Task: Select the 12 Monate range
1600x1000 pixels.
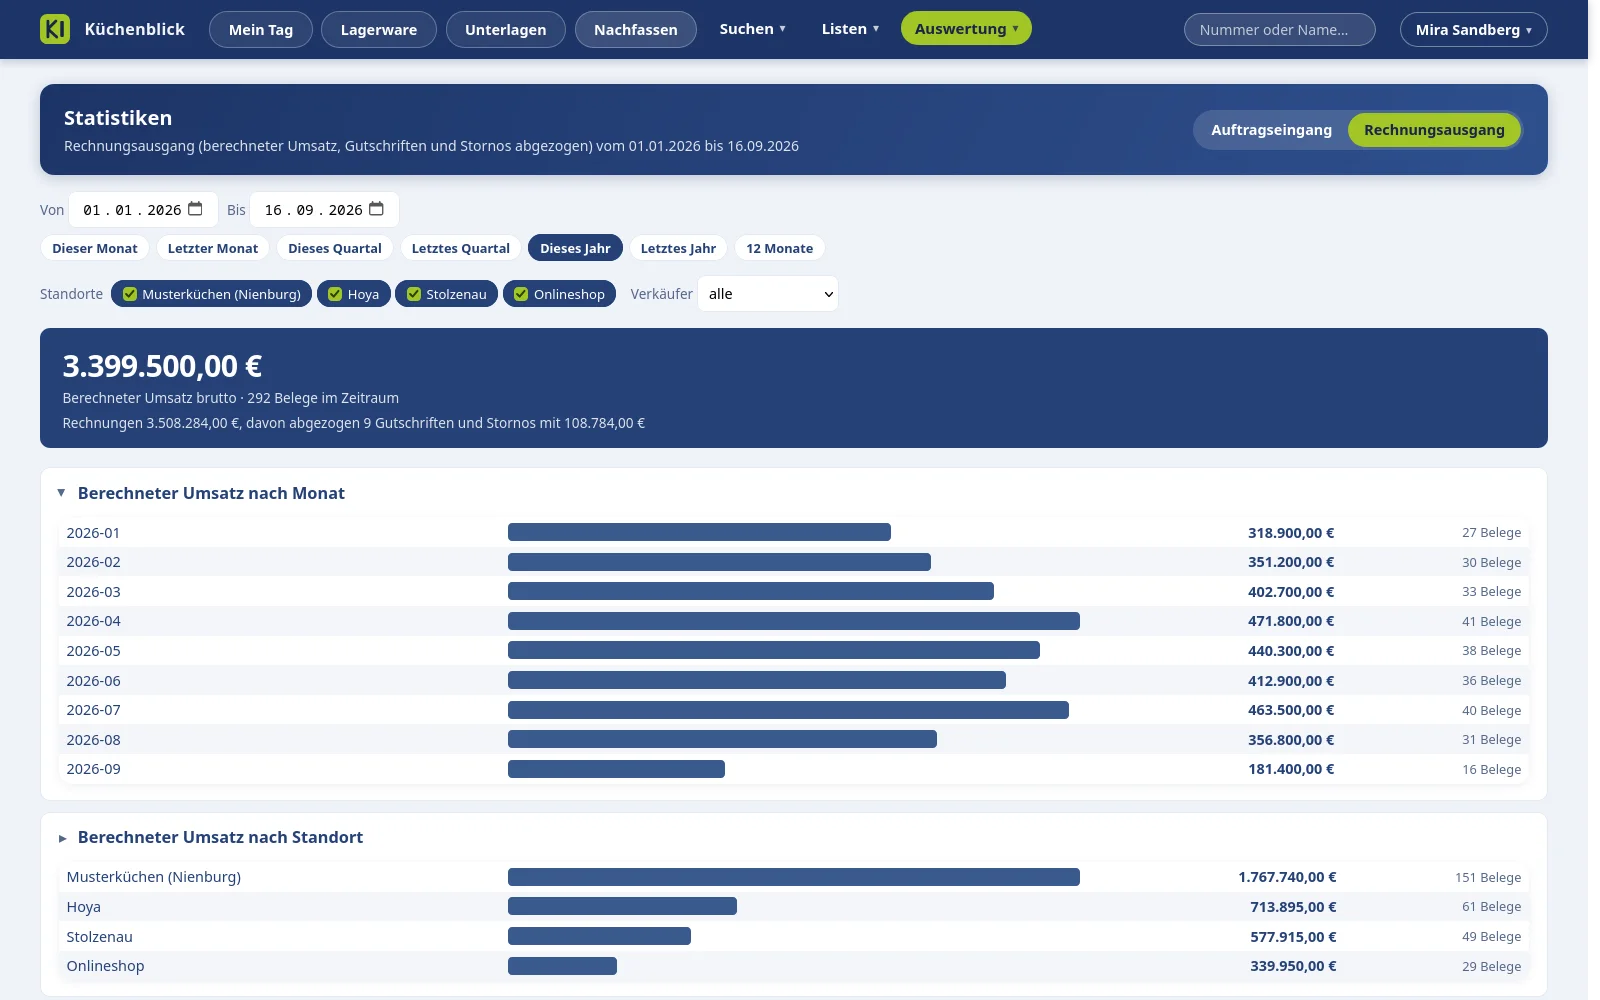Action: tap(780, 248)
